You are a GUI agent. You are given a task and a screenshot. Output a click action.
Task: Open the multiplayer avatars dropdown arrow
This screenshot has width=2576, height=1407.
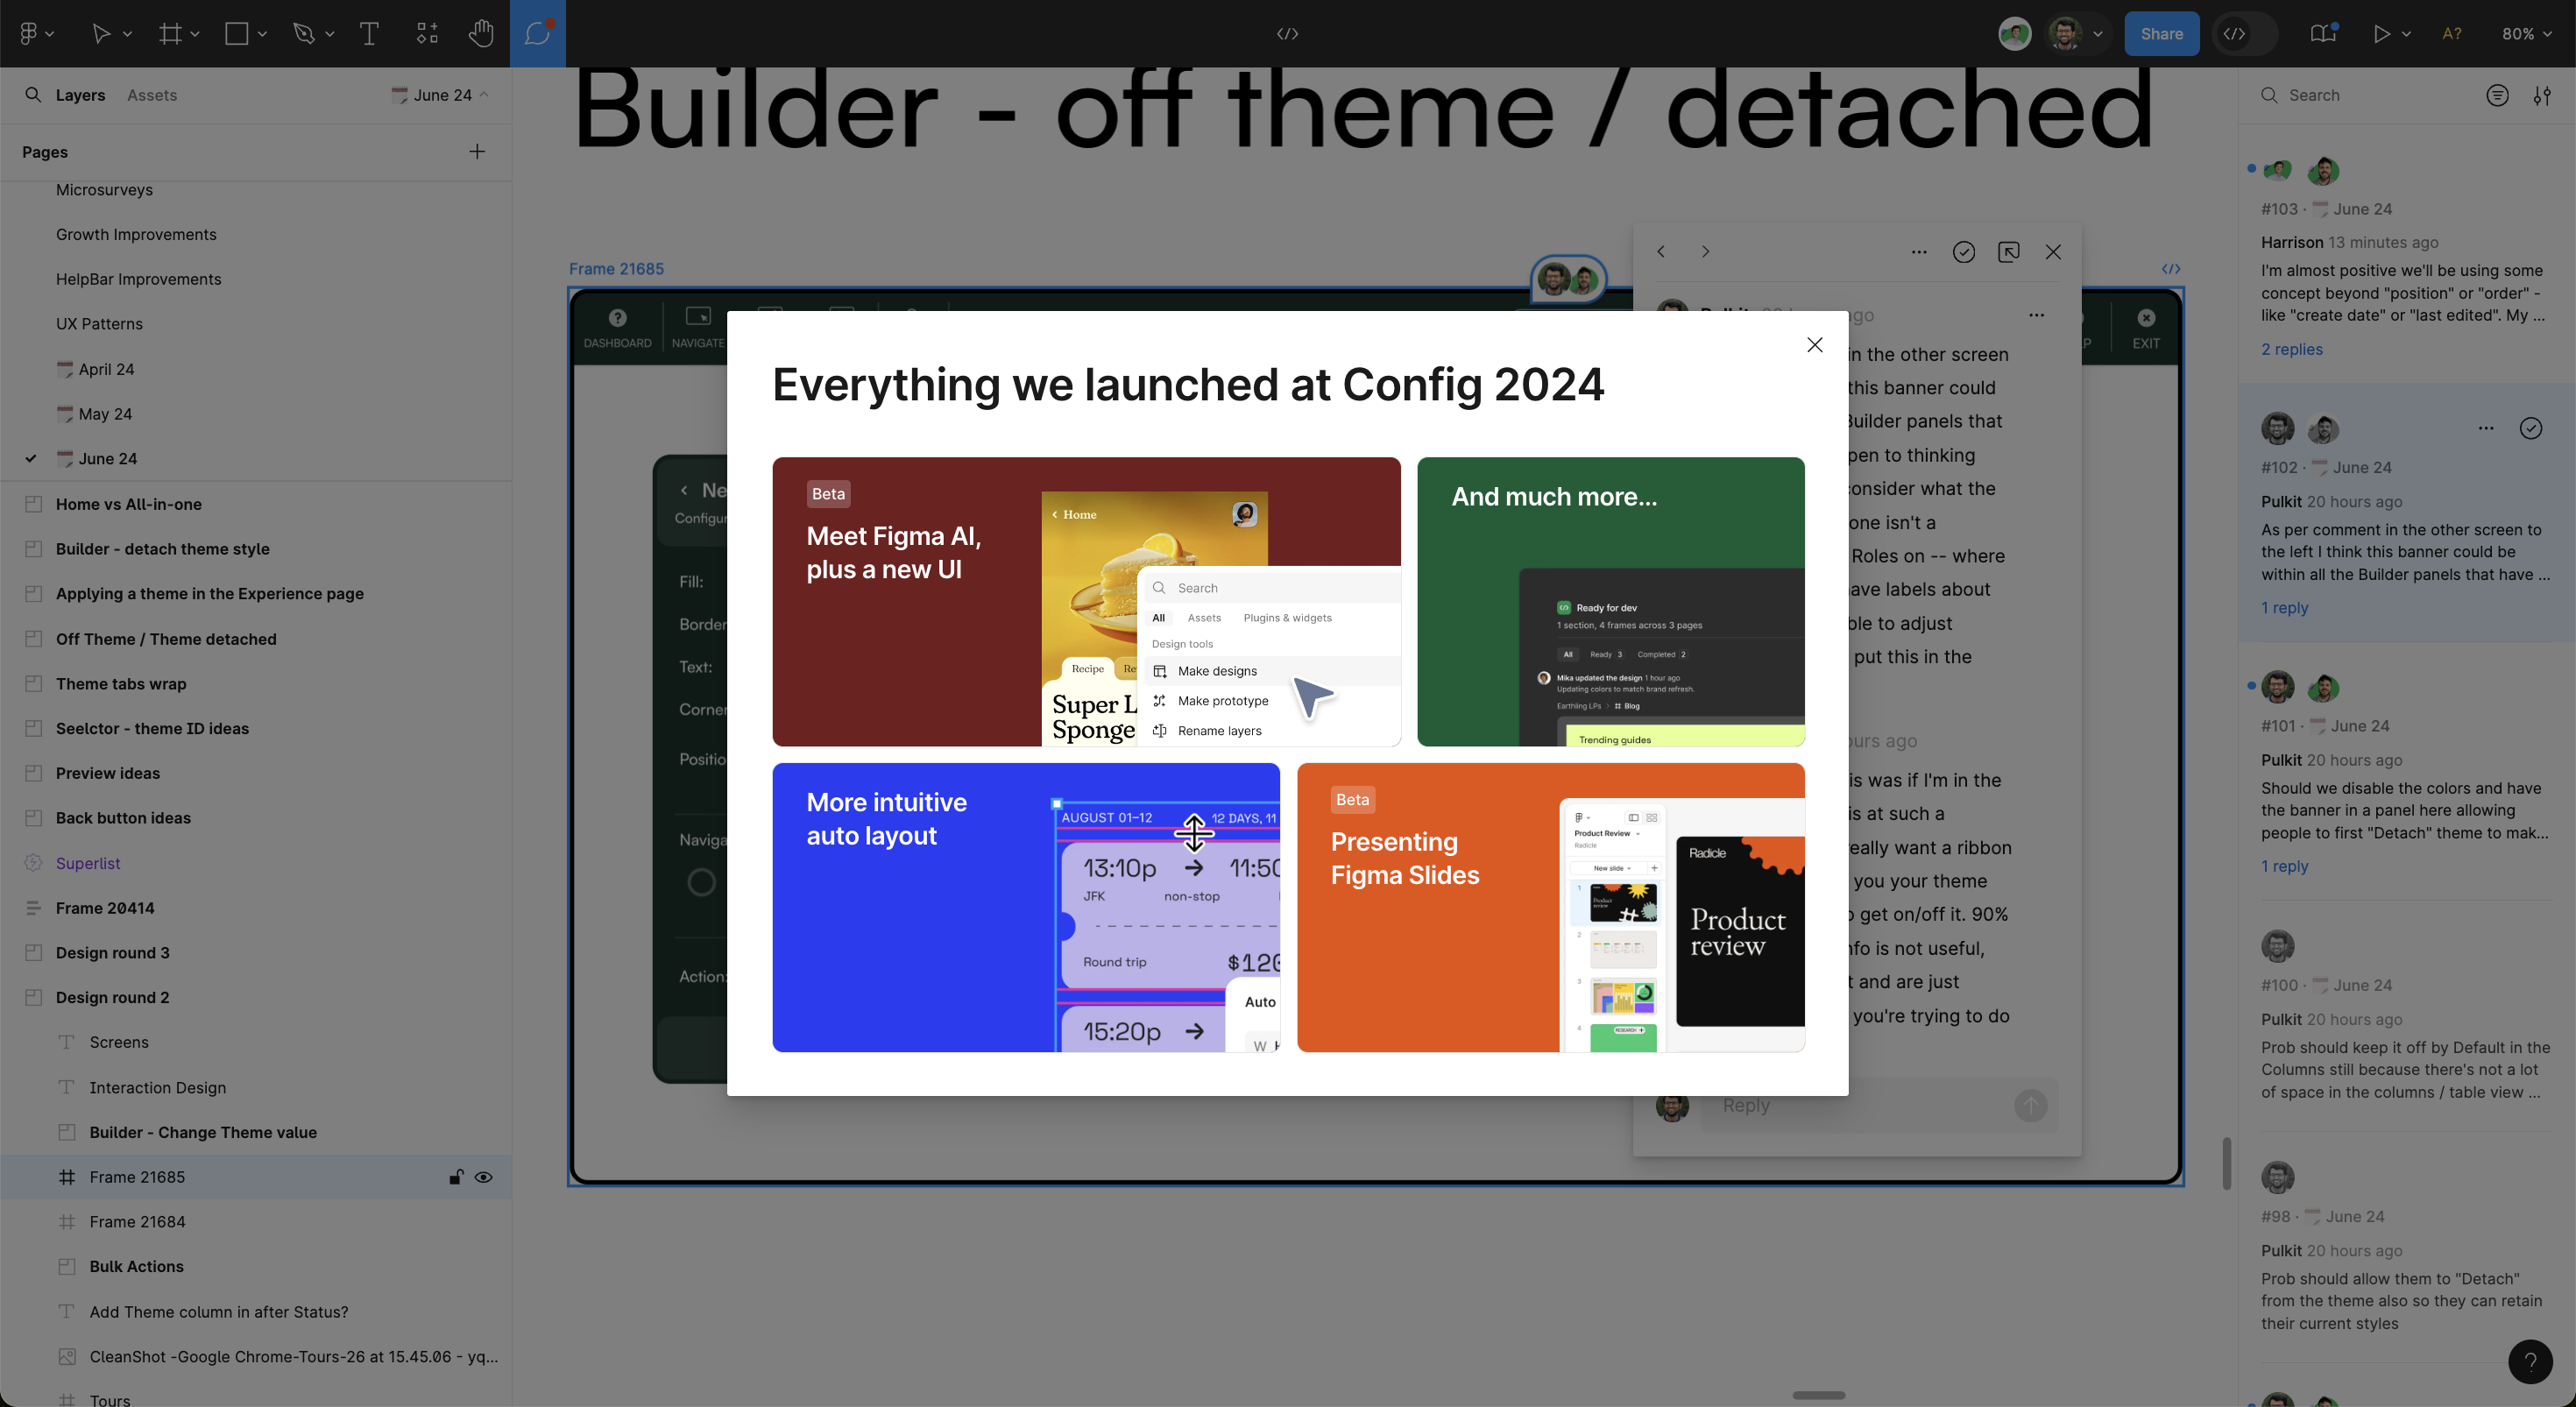coord(2098,33)
